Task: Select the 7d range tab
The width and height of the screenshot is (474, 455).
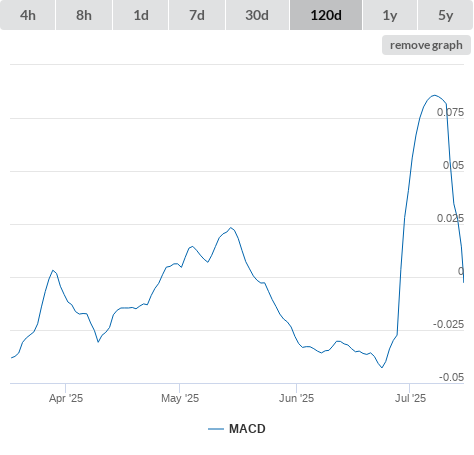Action: click(197, 15)
